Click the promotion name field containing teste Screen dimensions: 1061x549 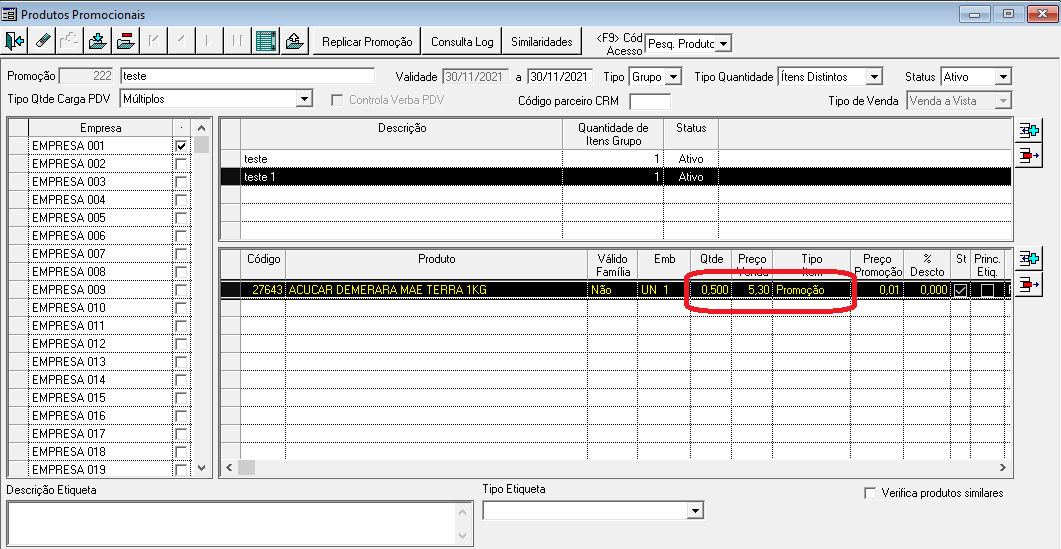(x=247, y=76)
